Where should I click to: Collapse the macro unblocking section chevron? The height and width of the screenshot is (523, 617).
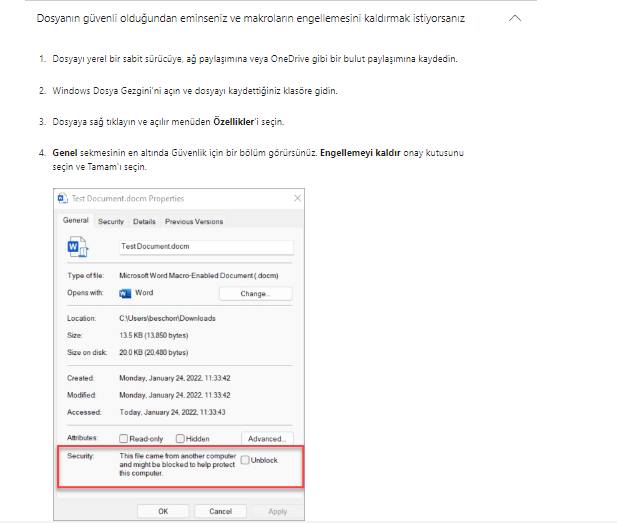pyautogui.click(x=514, y=19)
